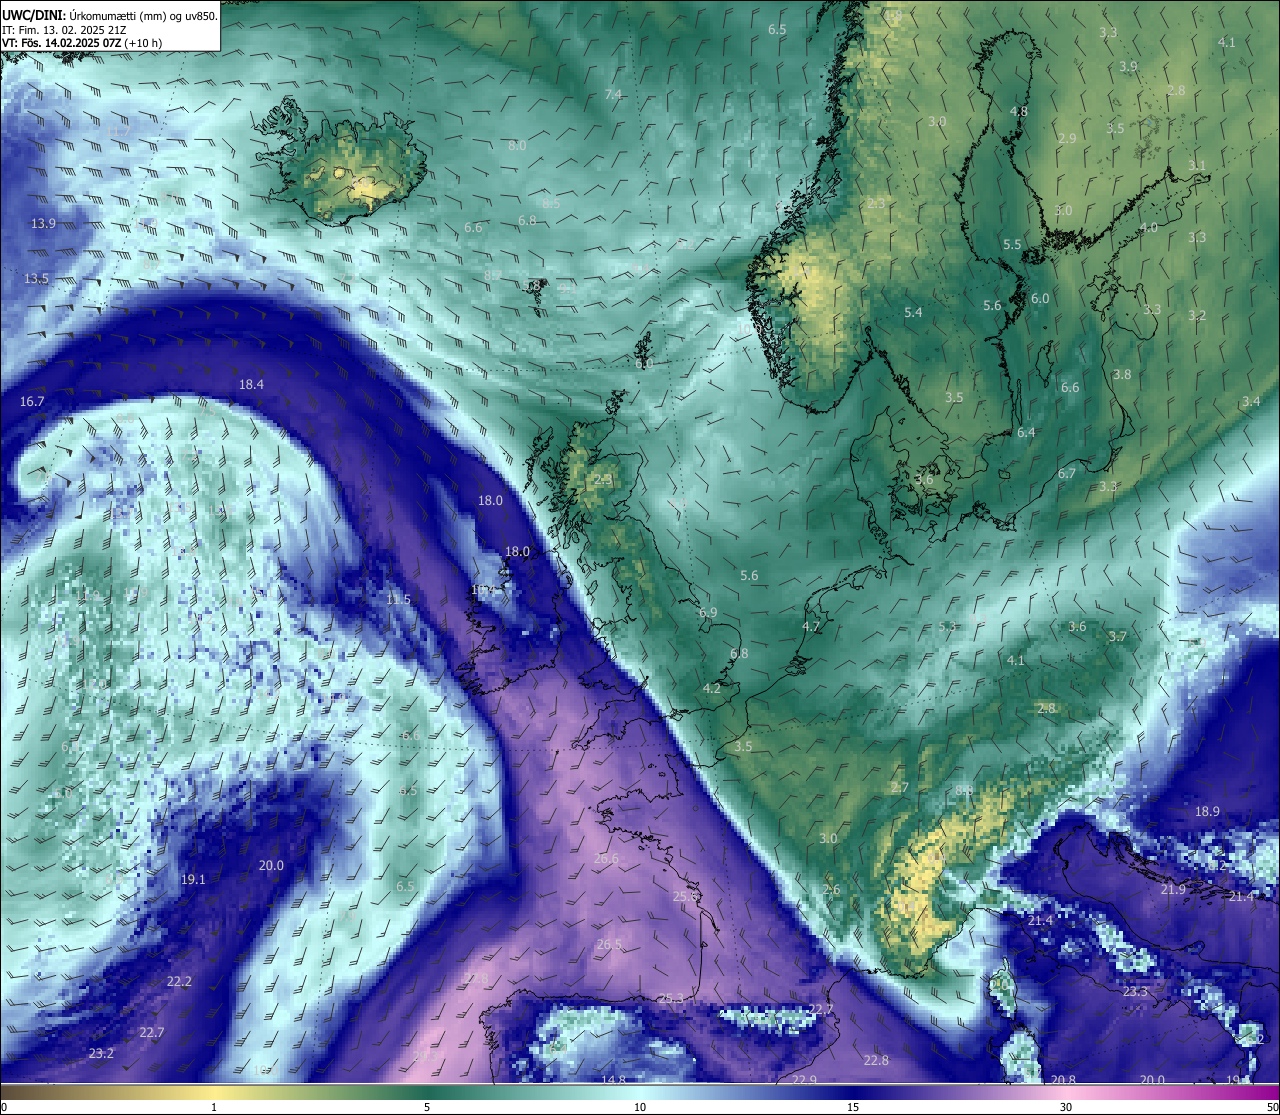Click the 4.0 value label on the map
This screenshot has height=1115, width=1280.
point(1149,227)
